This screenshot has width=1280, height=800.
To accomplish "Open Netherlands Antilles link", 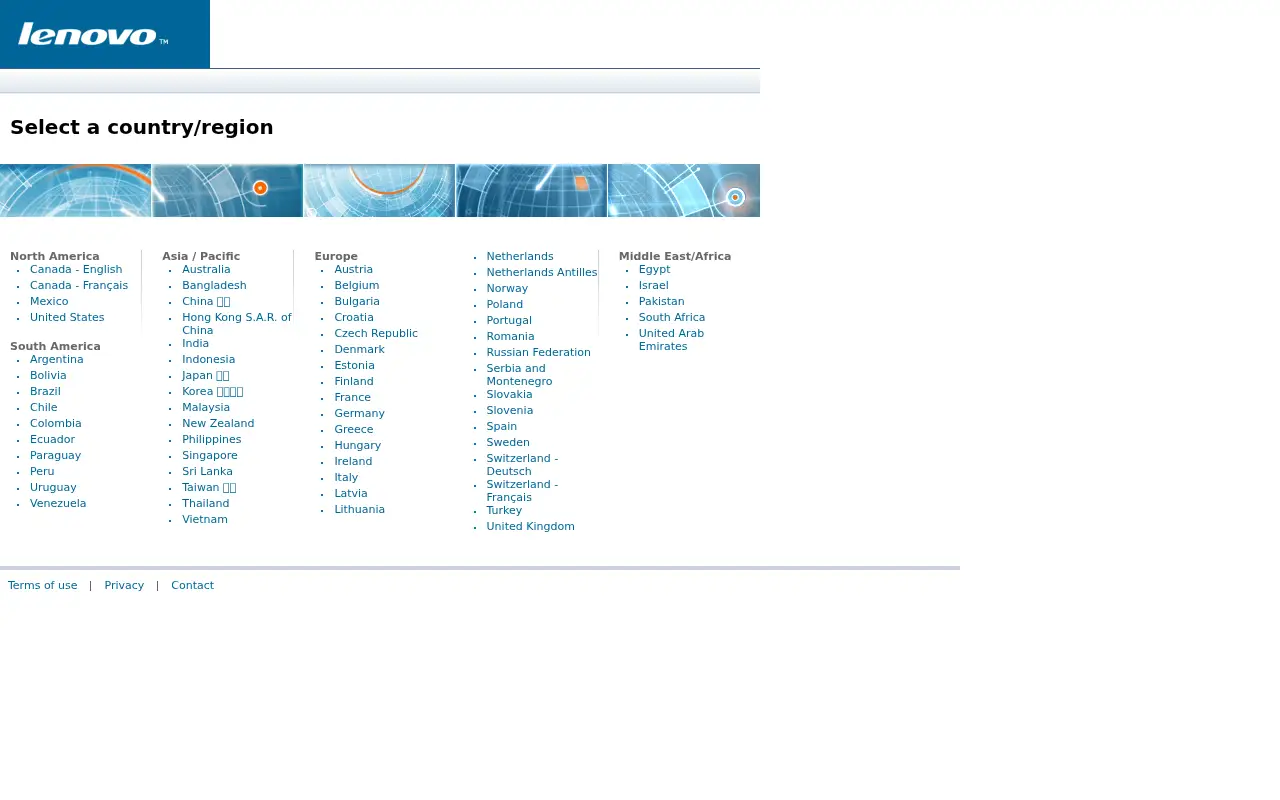I will click(541, 272).
